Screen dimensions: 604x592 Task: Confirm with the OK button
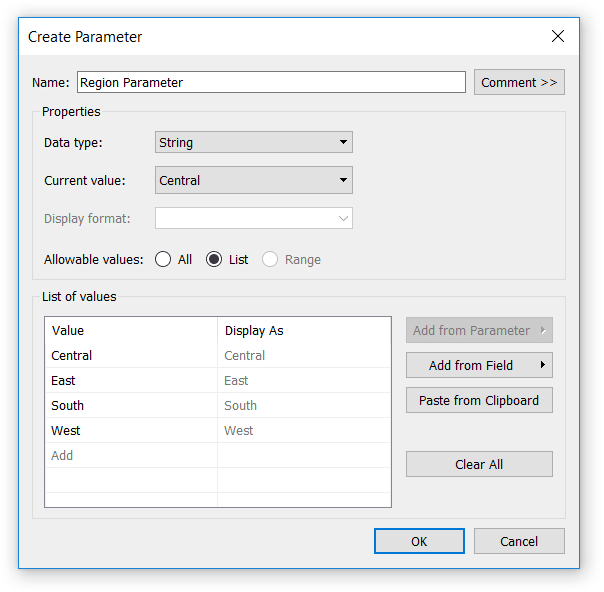419,542
